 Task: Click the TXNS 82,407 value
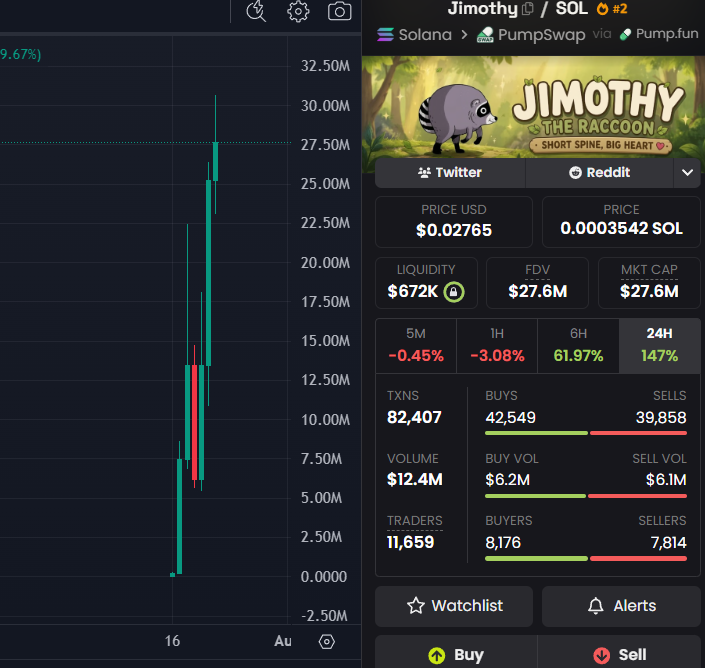pyautogui.click(x=414, y=418)
